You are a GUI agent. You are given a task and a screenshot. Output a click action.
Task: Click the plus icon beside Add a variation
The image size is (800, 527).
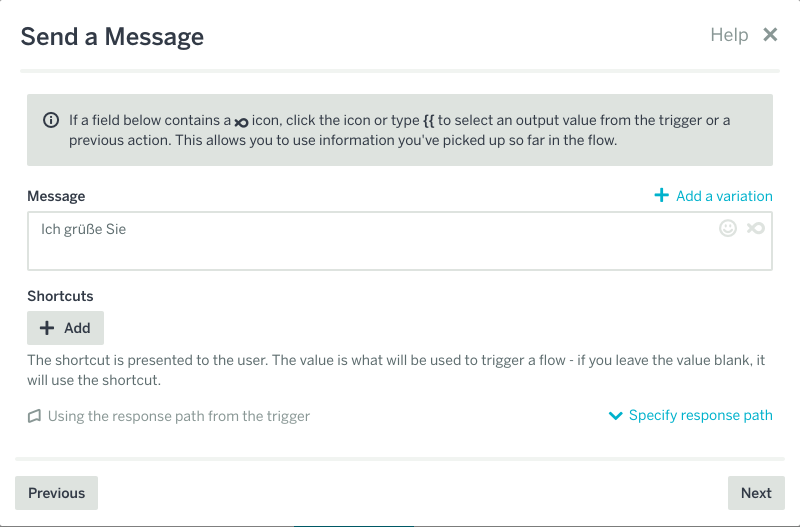click(661, 195)
